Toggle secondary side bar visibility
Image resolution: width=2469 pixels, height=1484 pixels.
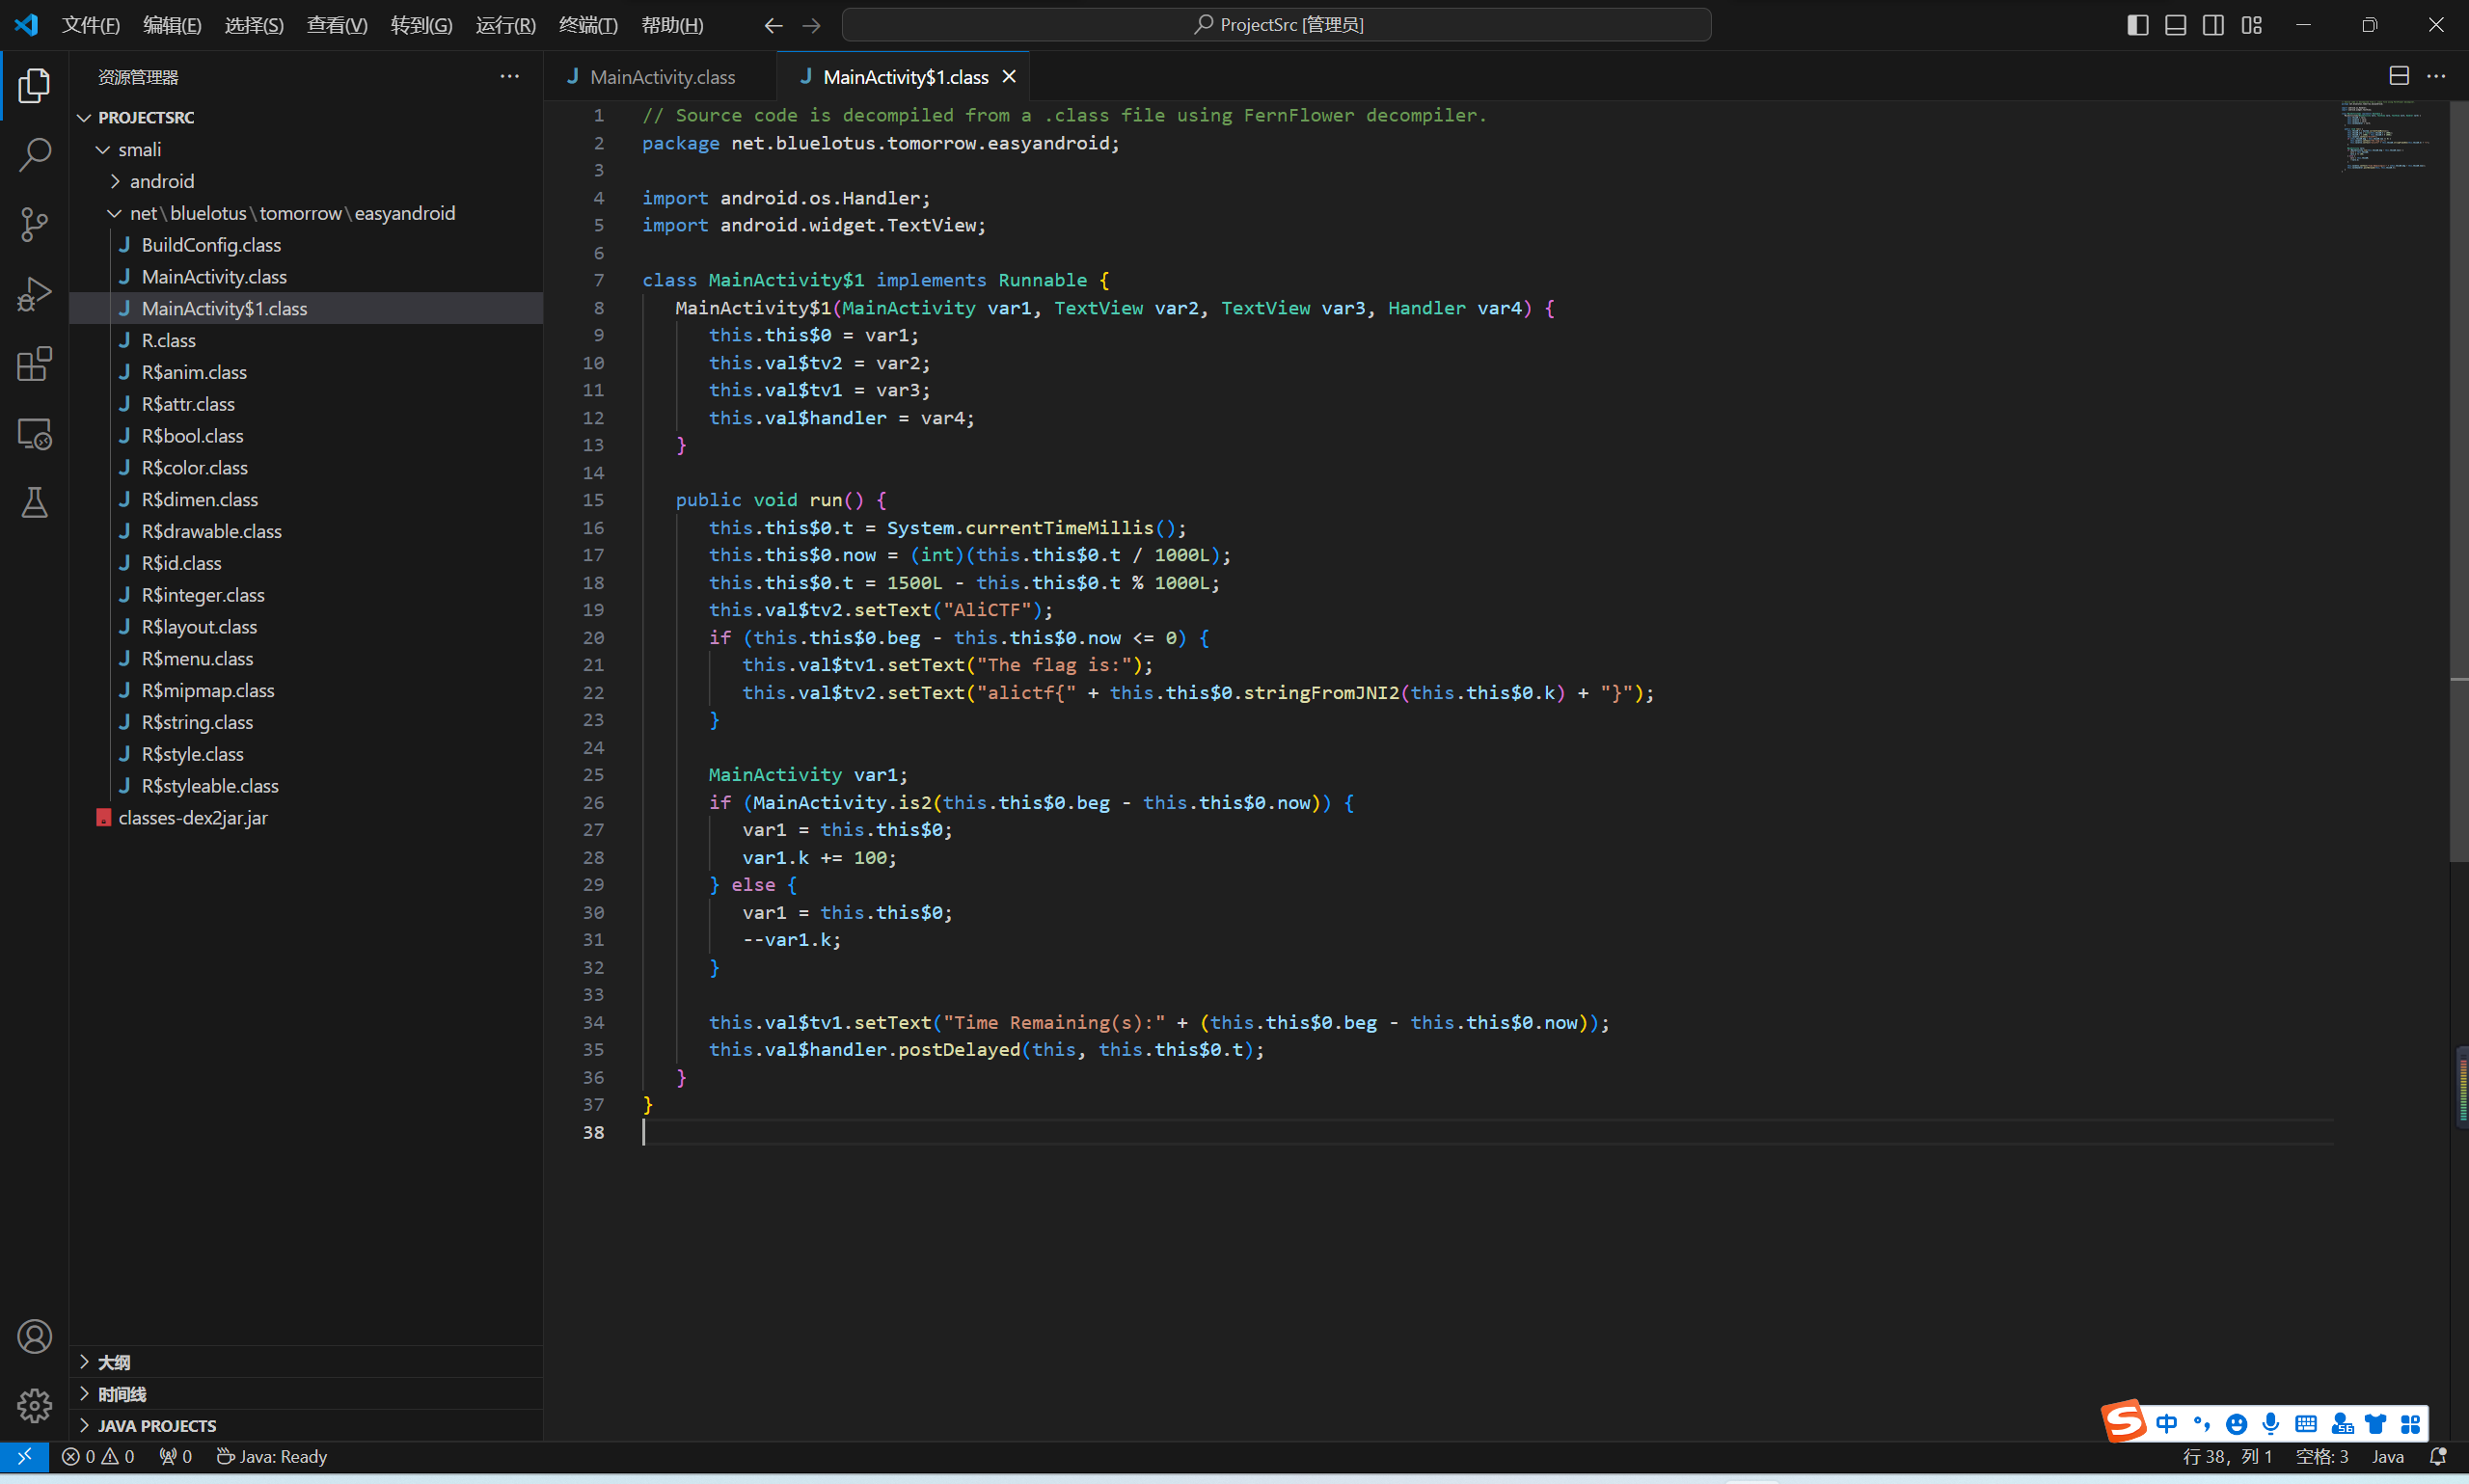2213,25
